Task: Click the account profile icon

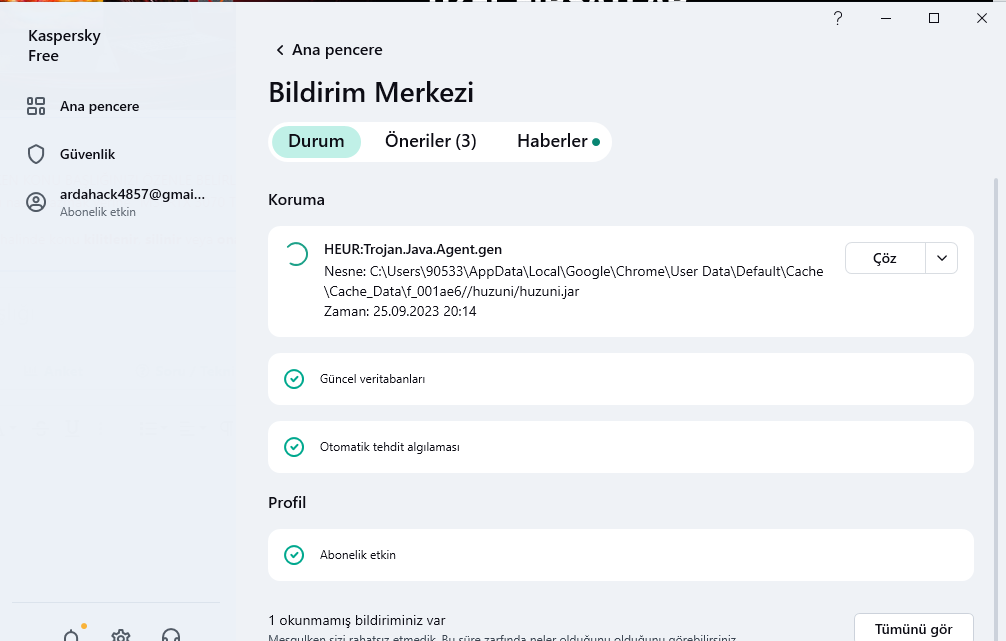Action: pos(36,202)
